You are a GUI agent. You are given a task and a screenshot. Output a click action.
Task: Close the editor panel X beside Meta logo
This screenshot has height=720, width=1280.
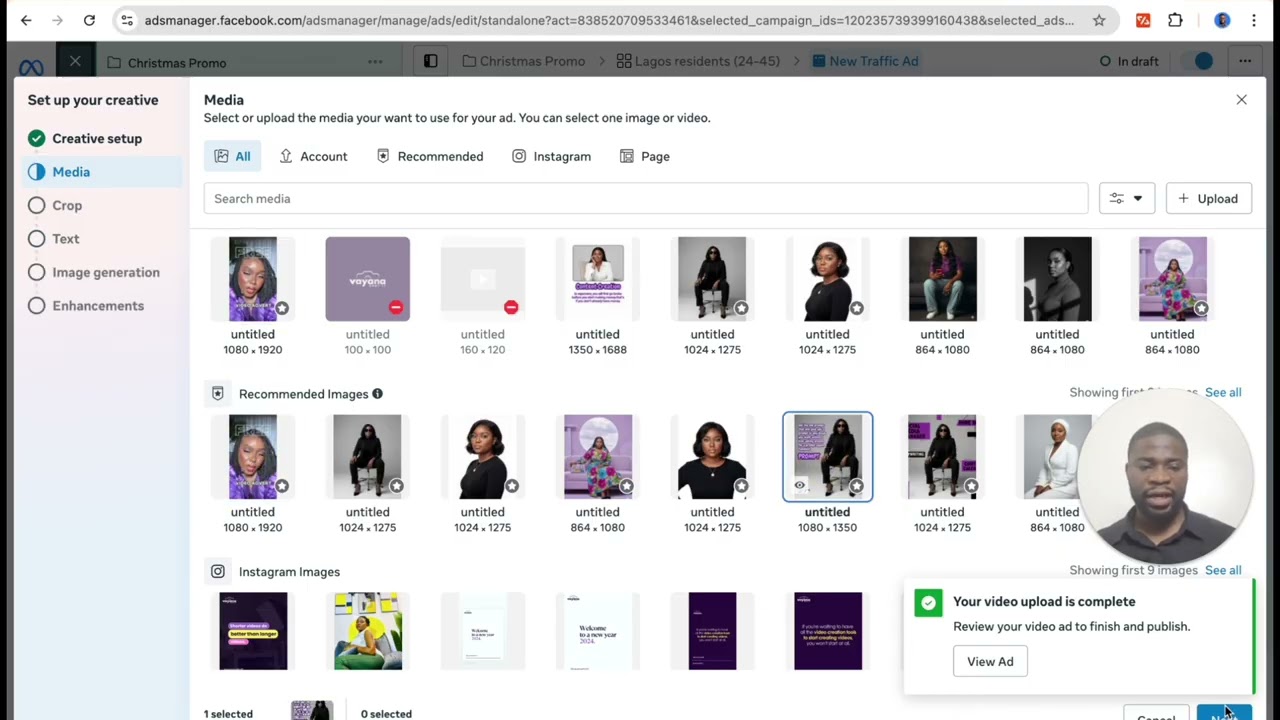click(x=75, y=61)
